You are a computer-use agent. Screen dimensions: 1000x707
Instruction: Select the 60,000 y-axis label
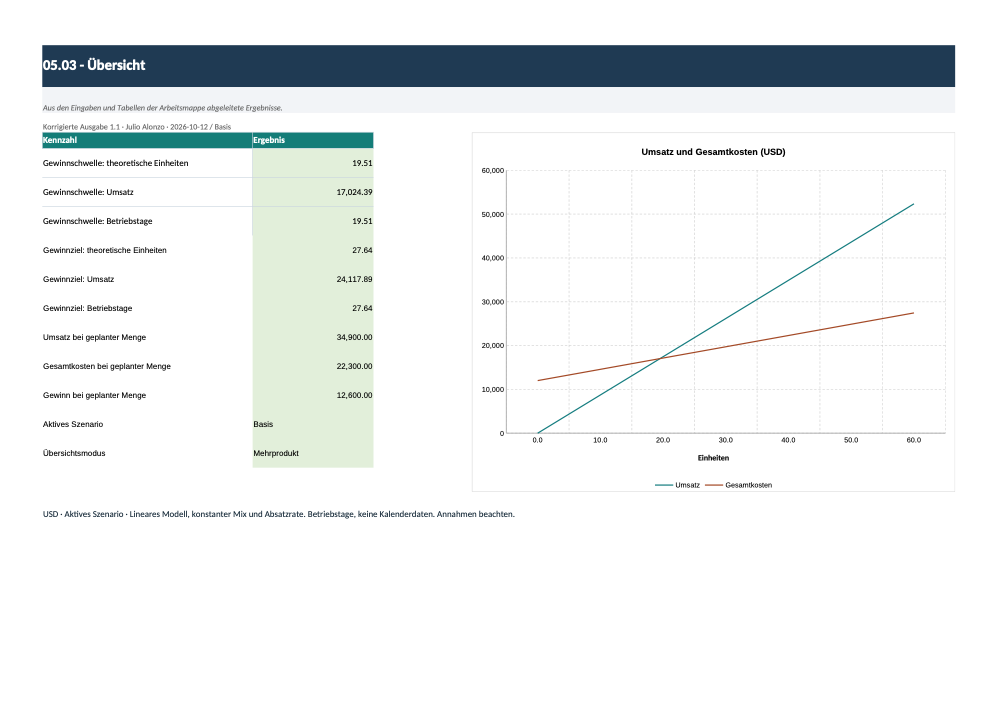[x=493, y=171]
